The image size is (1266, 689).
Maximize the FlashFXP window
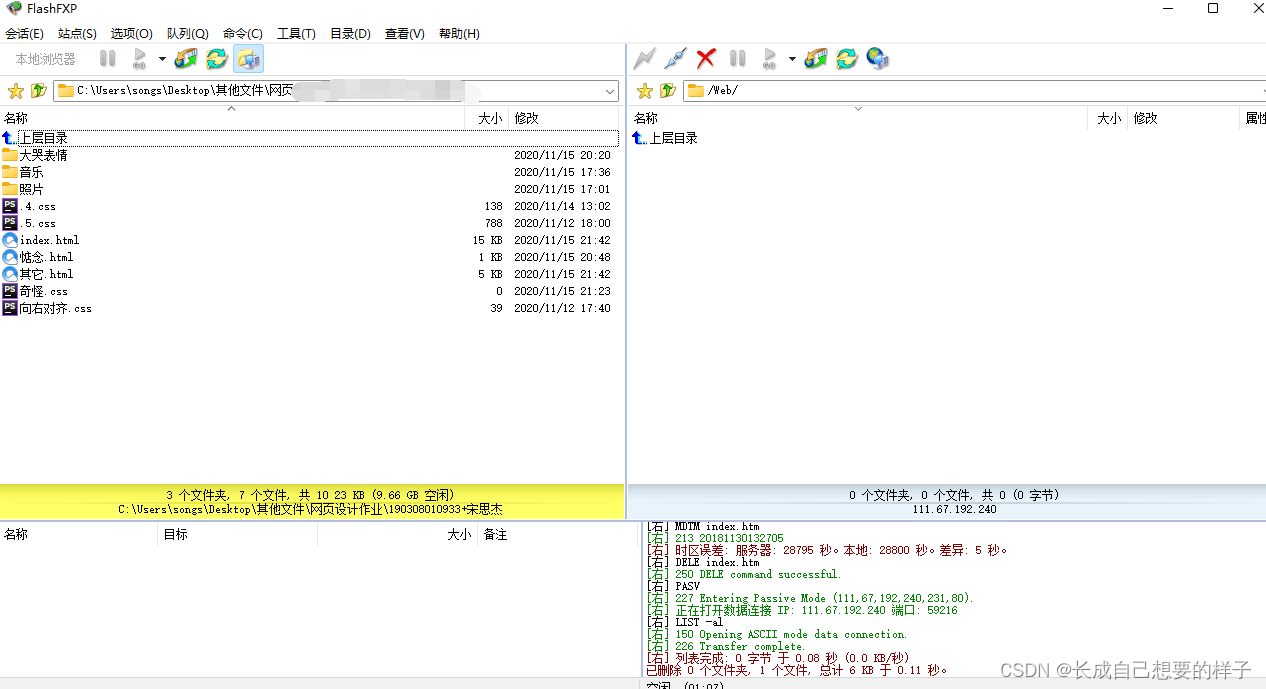tap(1213, 9)
